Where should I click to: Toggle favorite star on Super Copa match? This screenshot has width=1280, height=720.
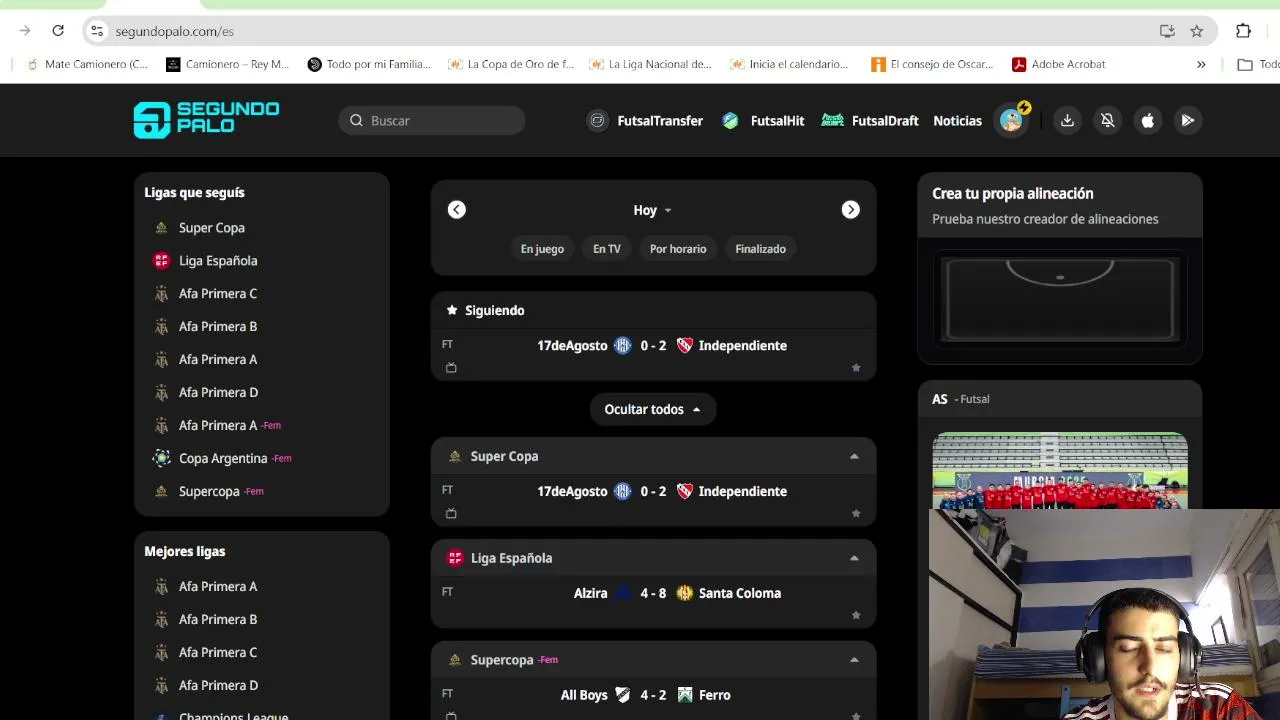pos(856,514)
